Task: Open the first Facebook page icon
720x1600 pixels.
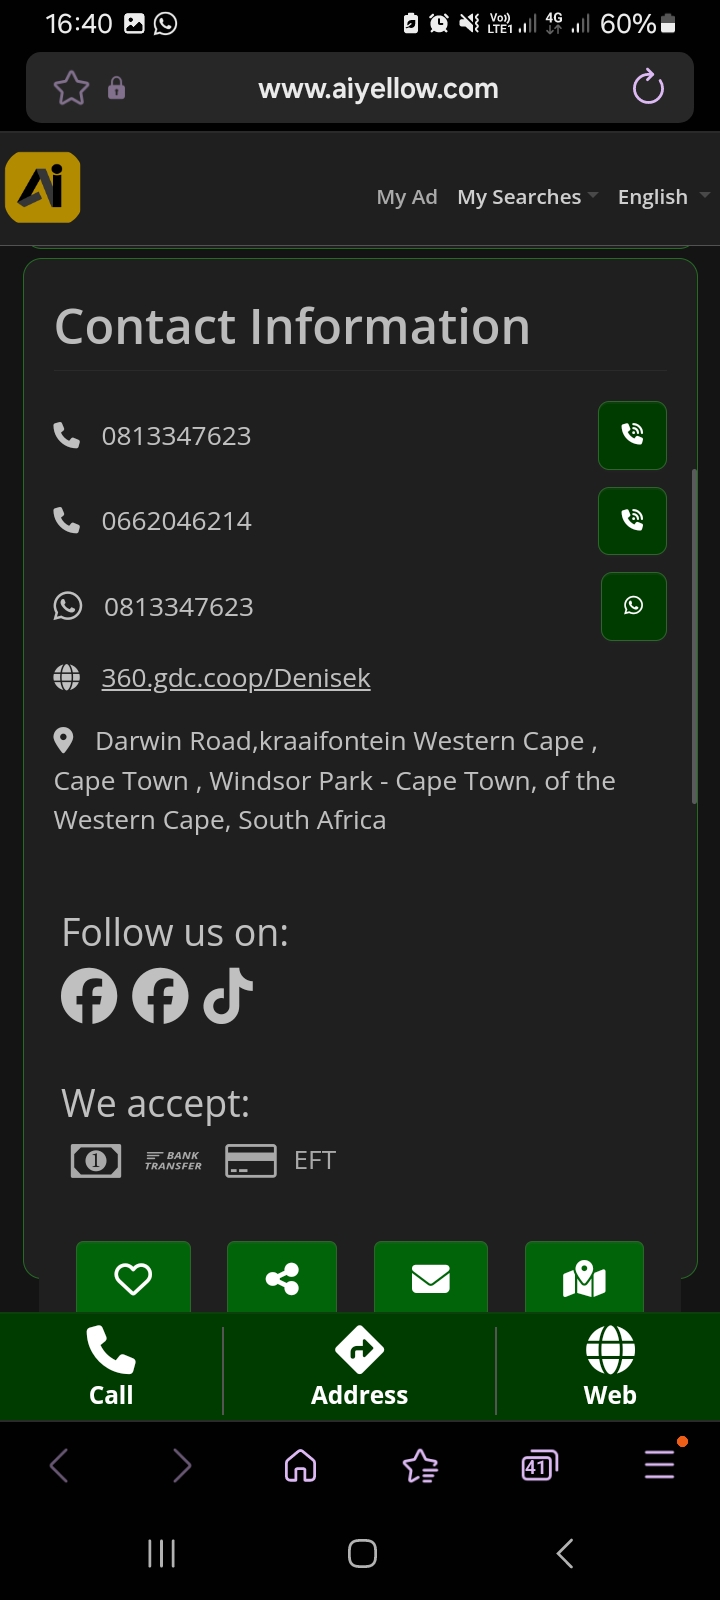Action: [x=89, y=996]
